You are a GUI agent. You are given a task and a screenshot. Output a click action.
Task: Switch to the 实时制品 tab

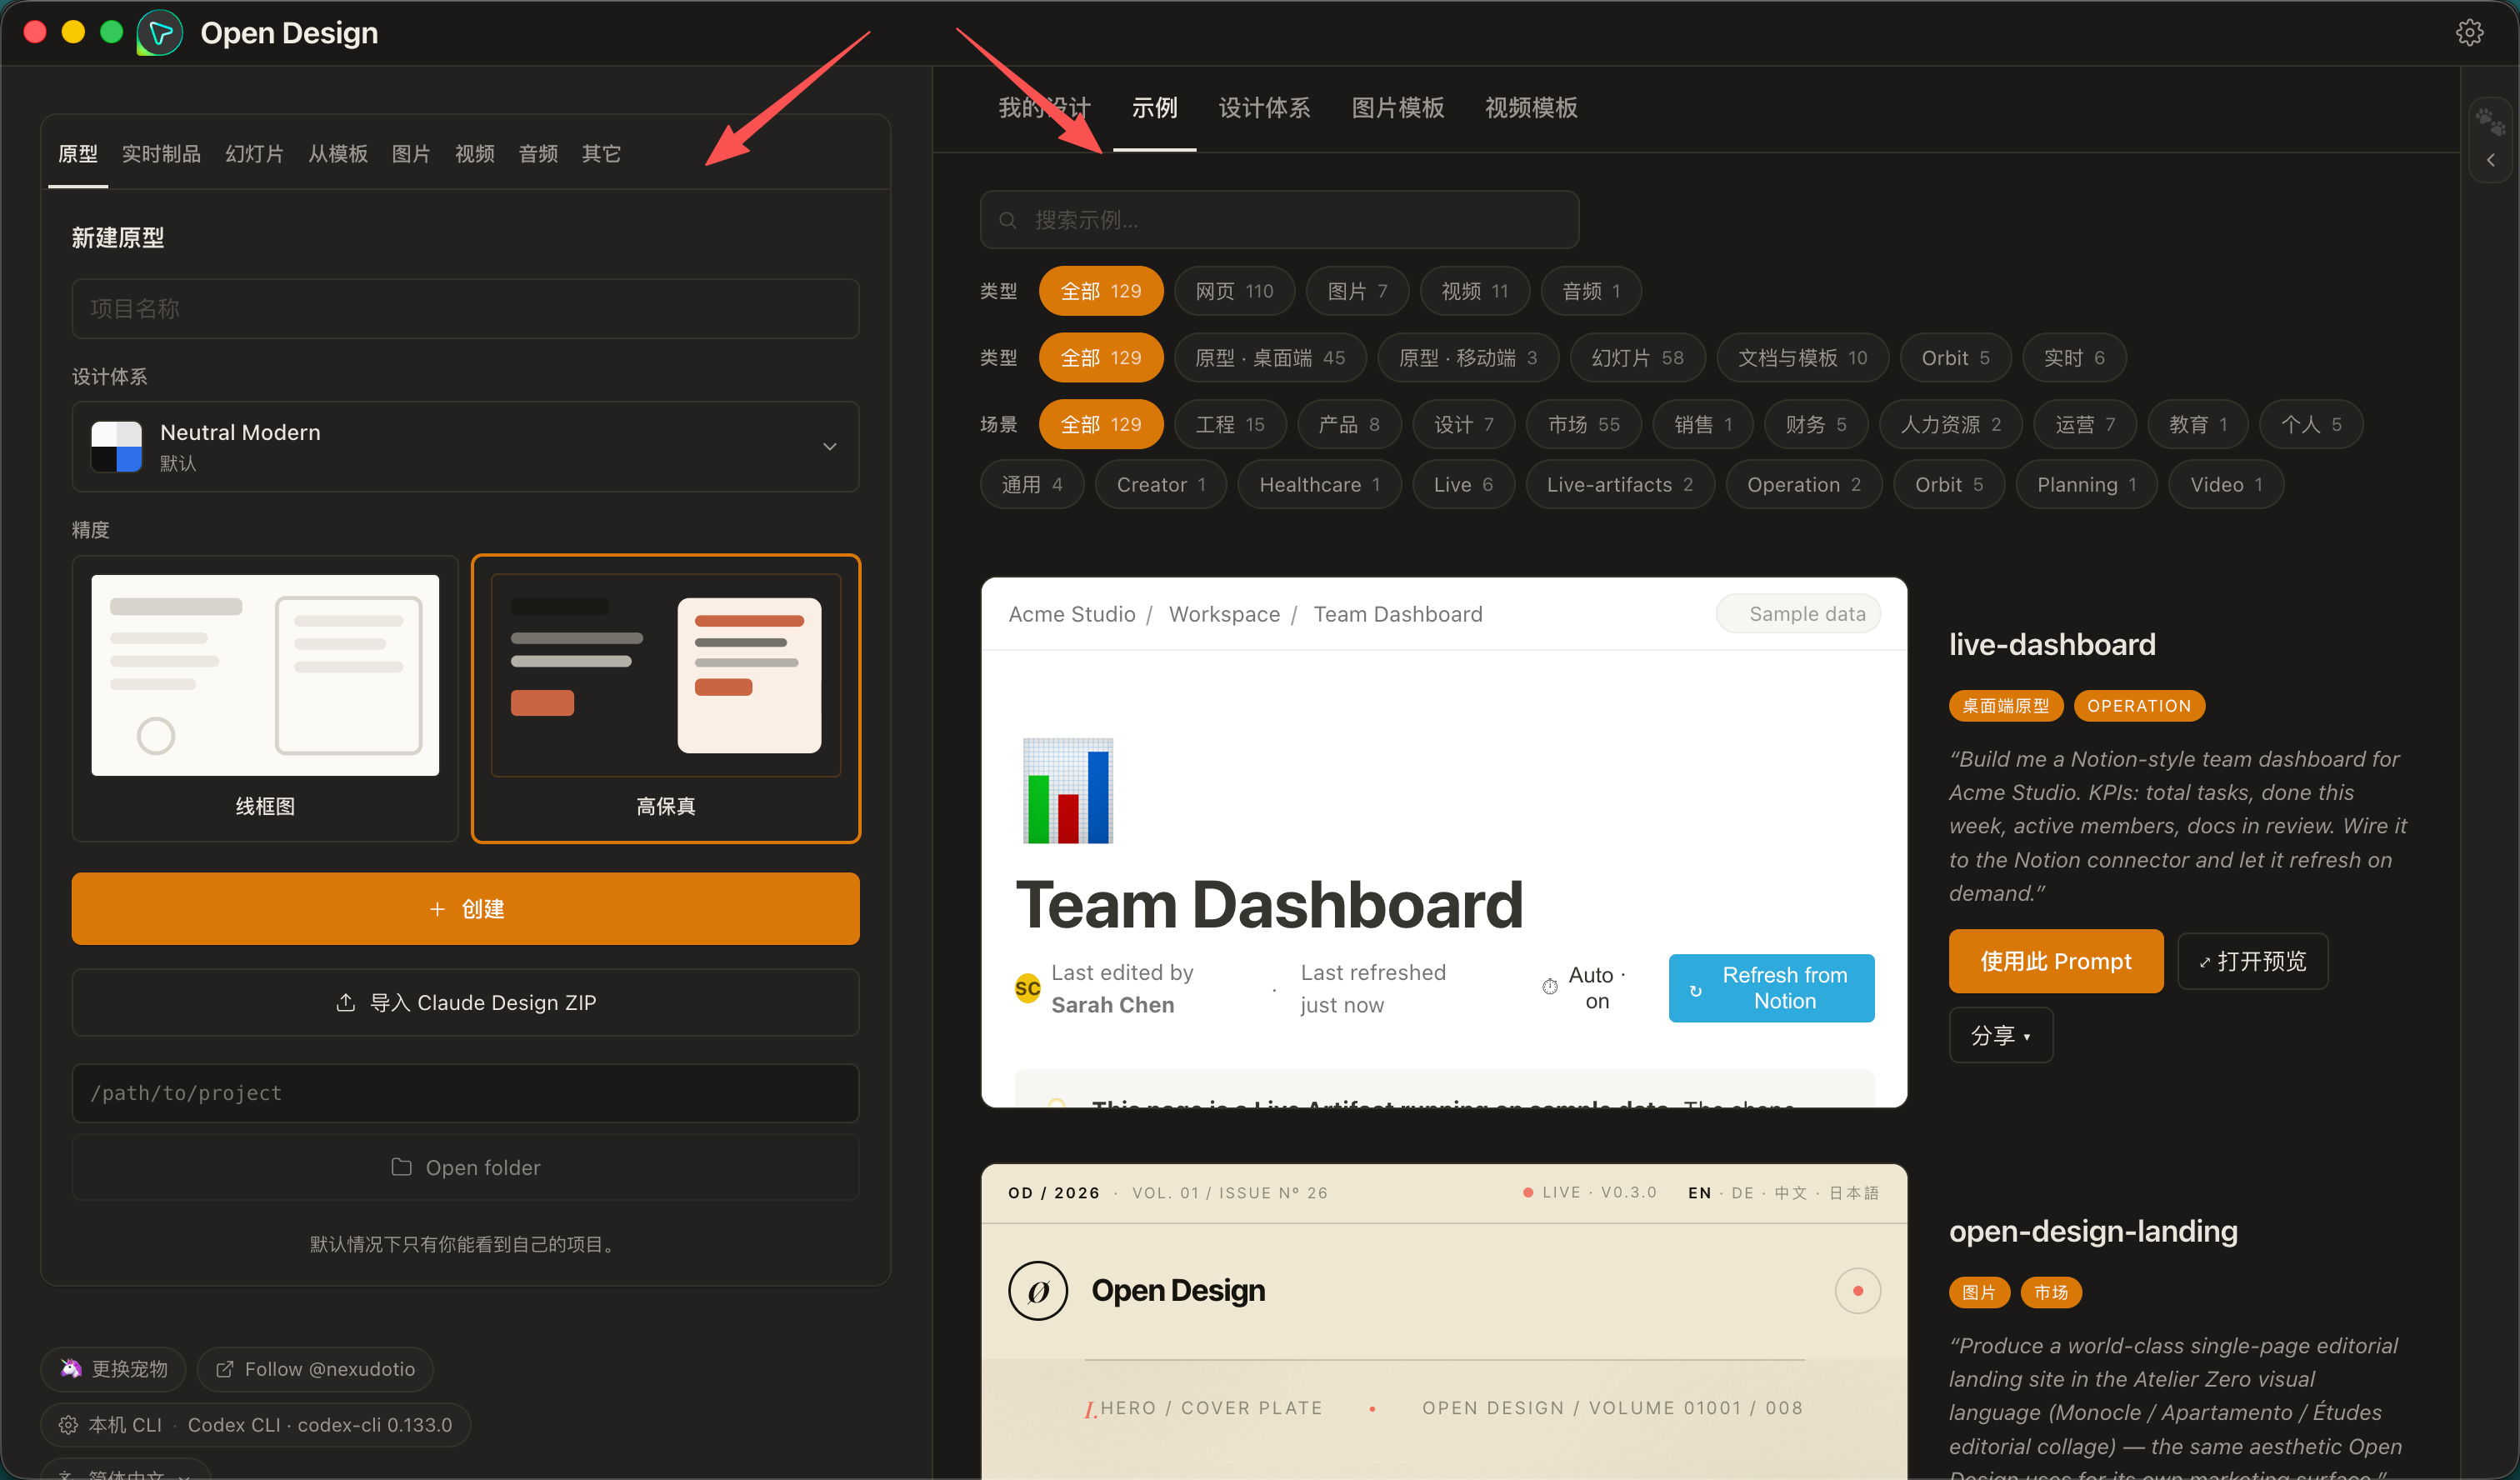coord(161,154)
